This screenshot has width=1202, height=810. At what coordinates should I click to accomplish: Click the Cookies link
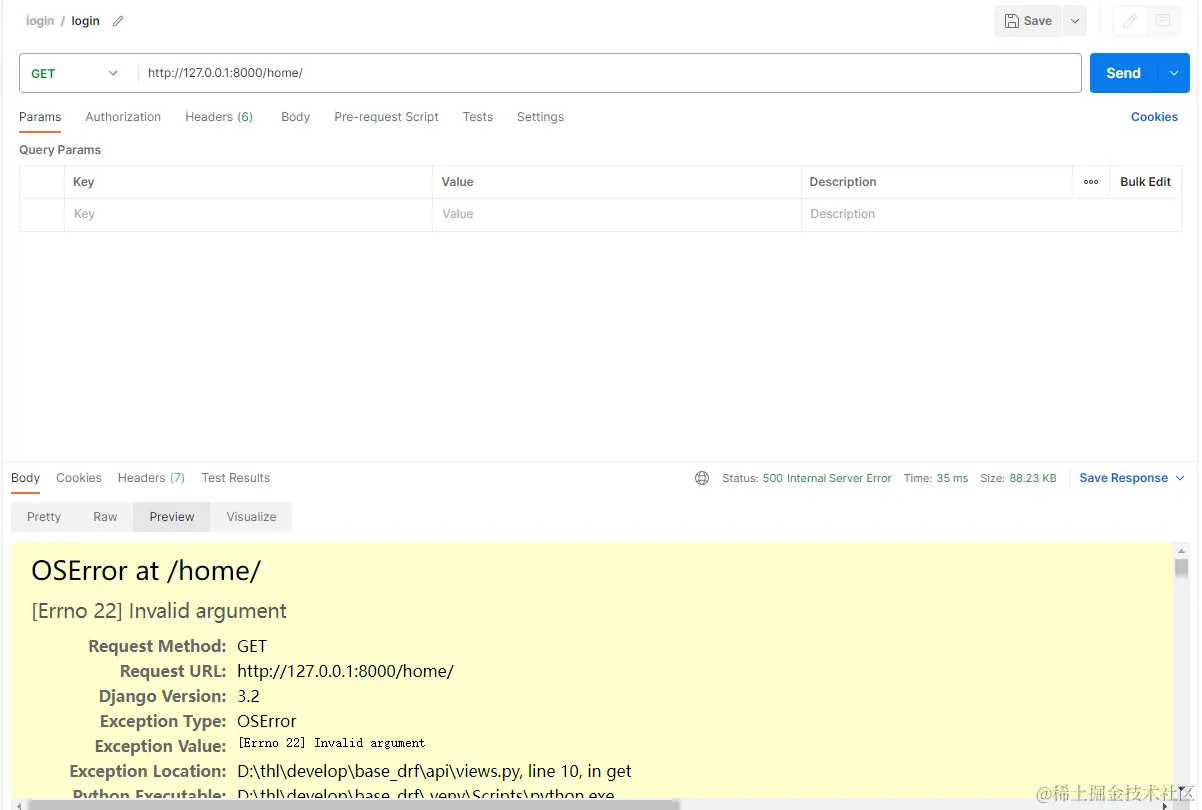click(1154, 117)
